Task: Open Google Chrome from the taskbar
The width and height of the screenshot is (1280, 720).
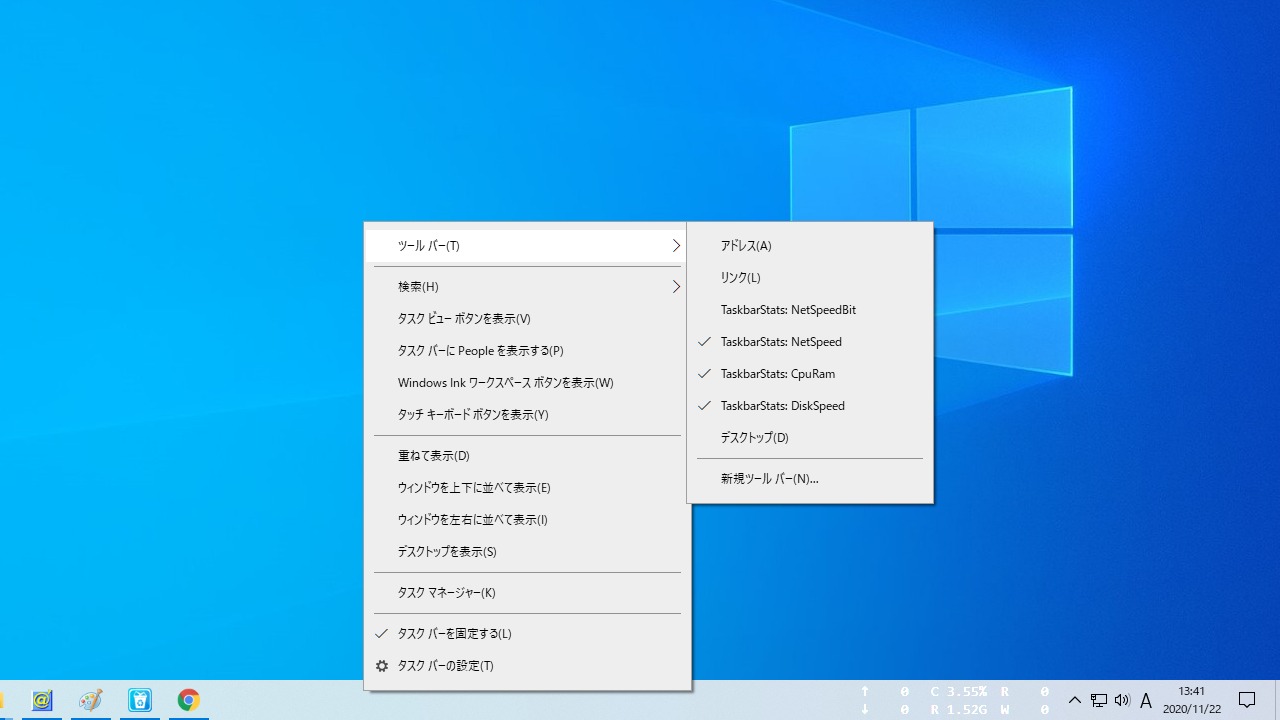Action: tap(188, 700)
